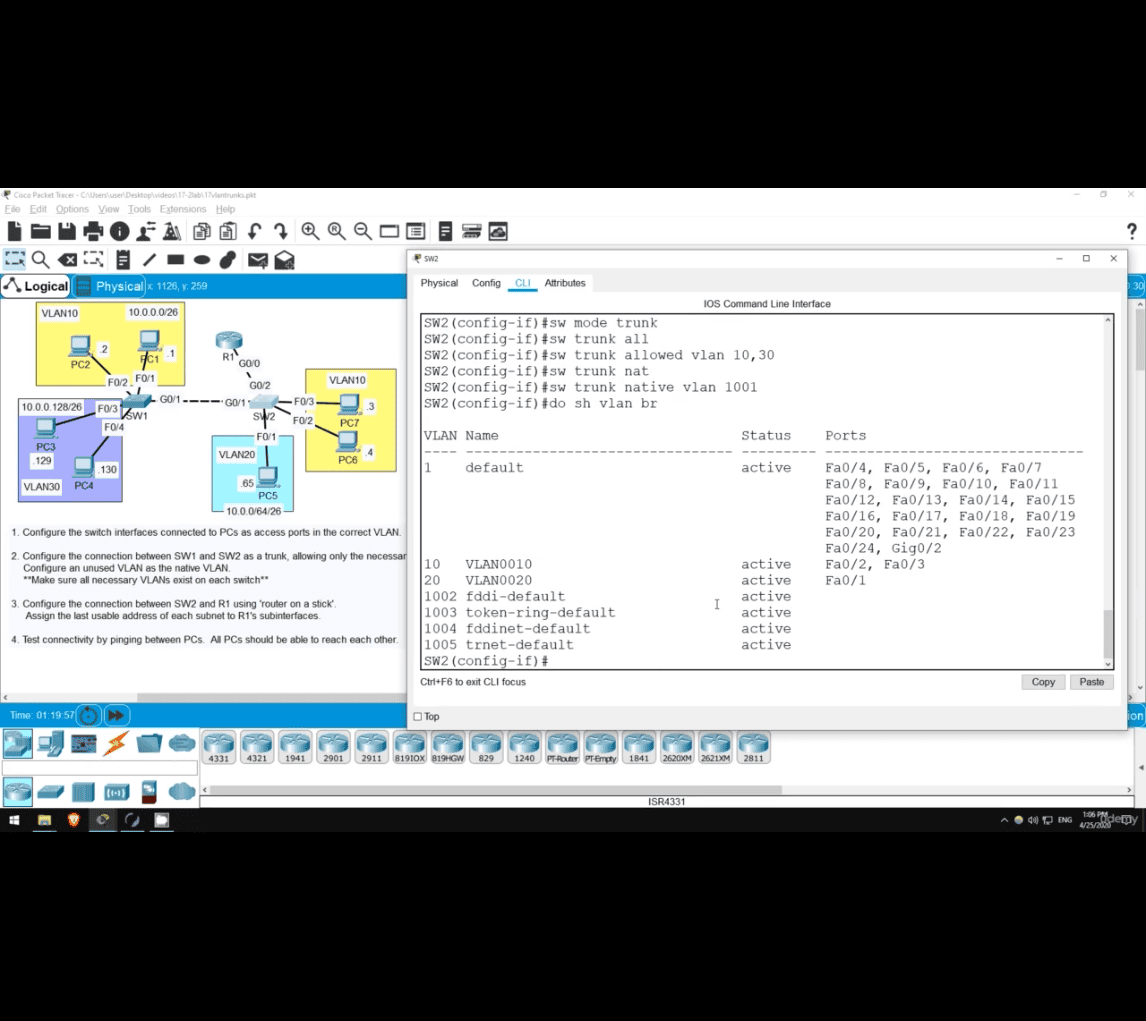Image resolution: width=1146 pixels, height=1021 pixels.
Task: Pick the 4331 router device
Action: (x=219, y=747)
